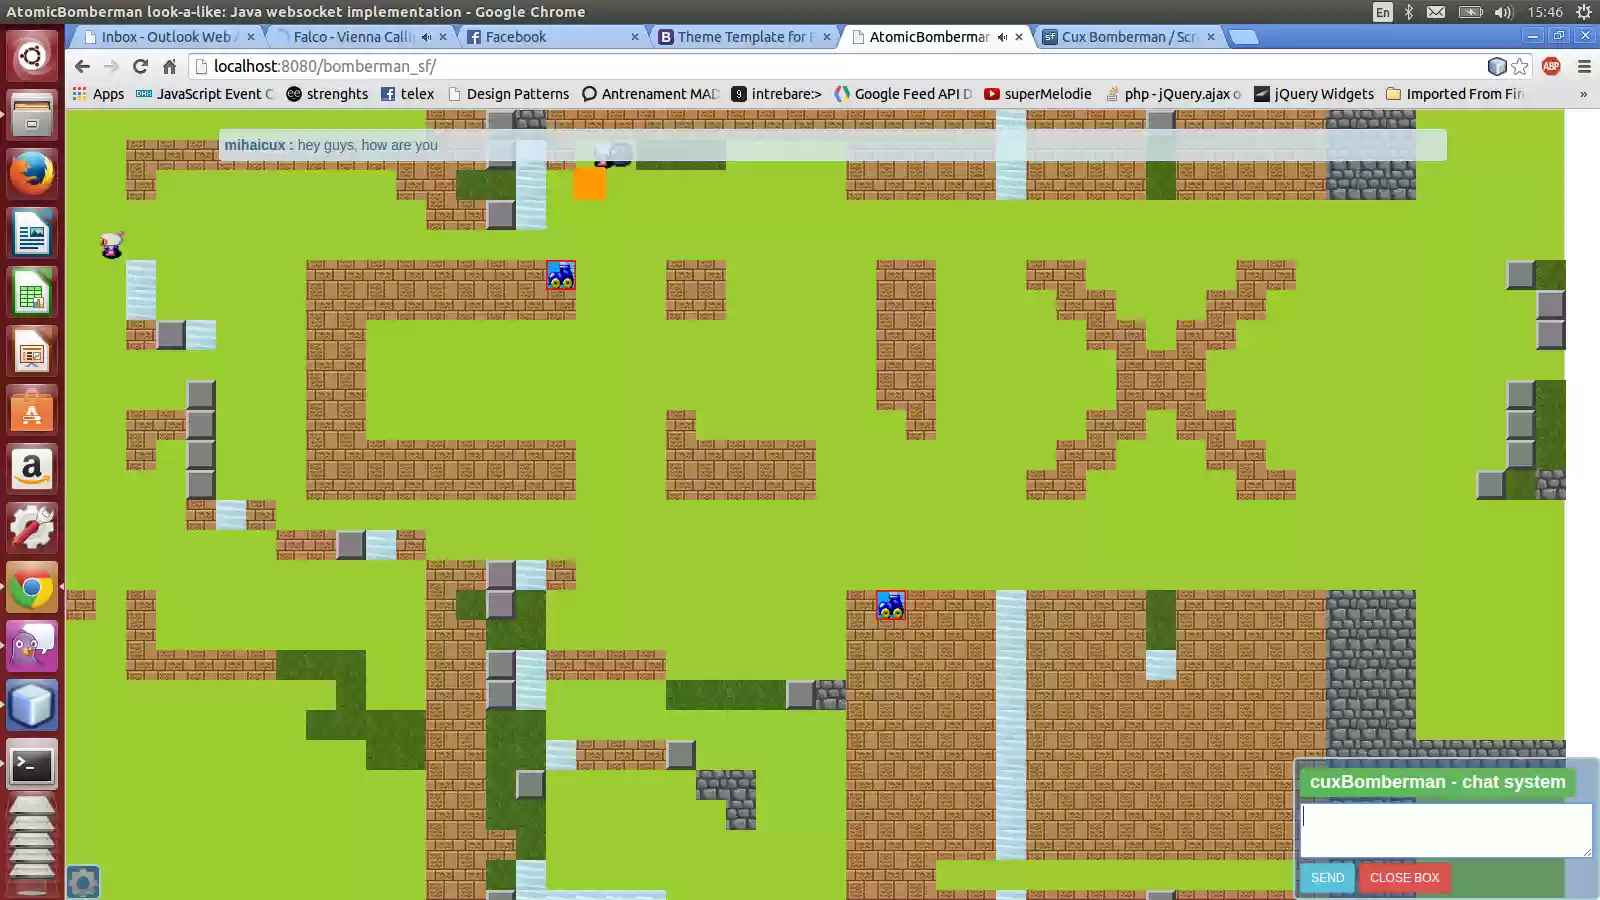Mute audio on the AtomicBomberman tab
This screenshot has height=900, width=1600.
pos(1002,37)
